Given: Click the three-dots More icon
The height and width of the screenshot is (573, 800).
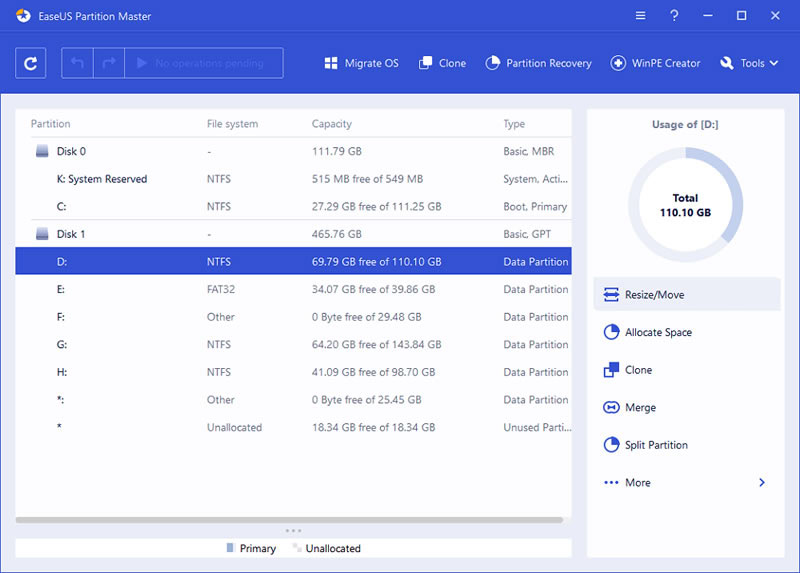Looking at the screenshot, I should 611,483.
